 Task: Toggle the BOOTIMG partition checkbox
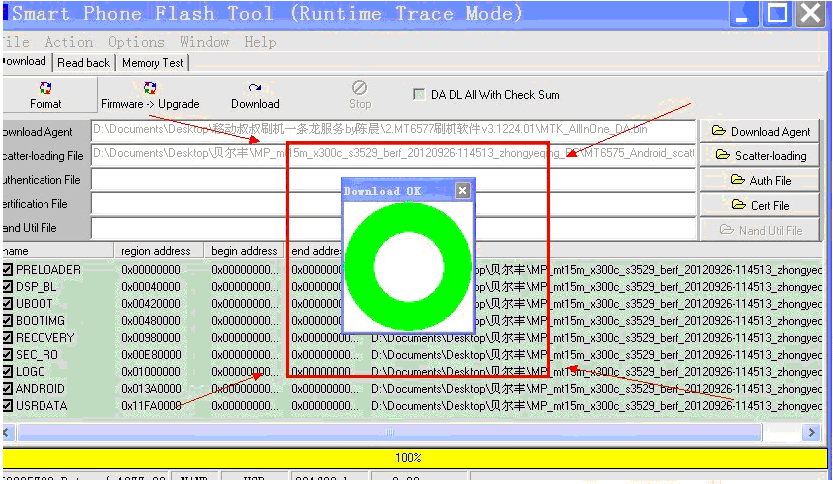point(7,320)
